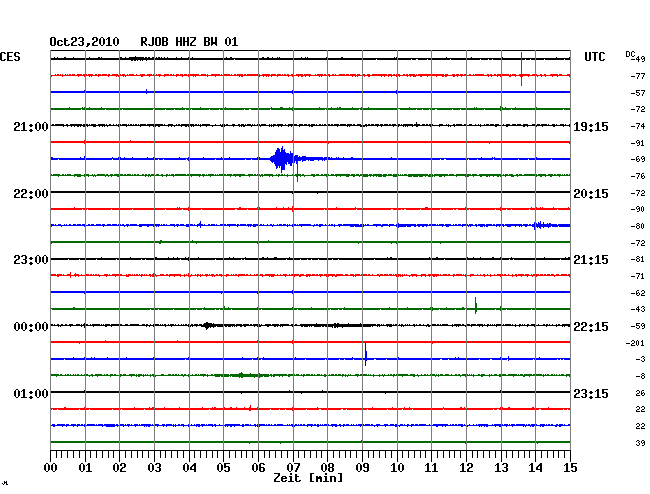The height and width of the screenshot is (494, 650).
Task: Select the 20:15 UTC label
Action: [x=591, y=194]
